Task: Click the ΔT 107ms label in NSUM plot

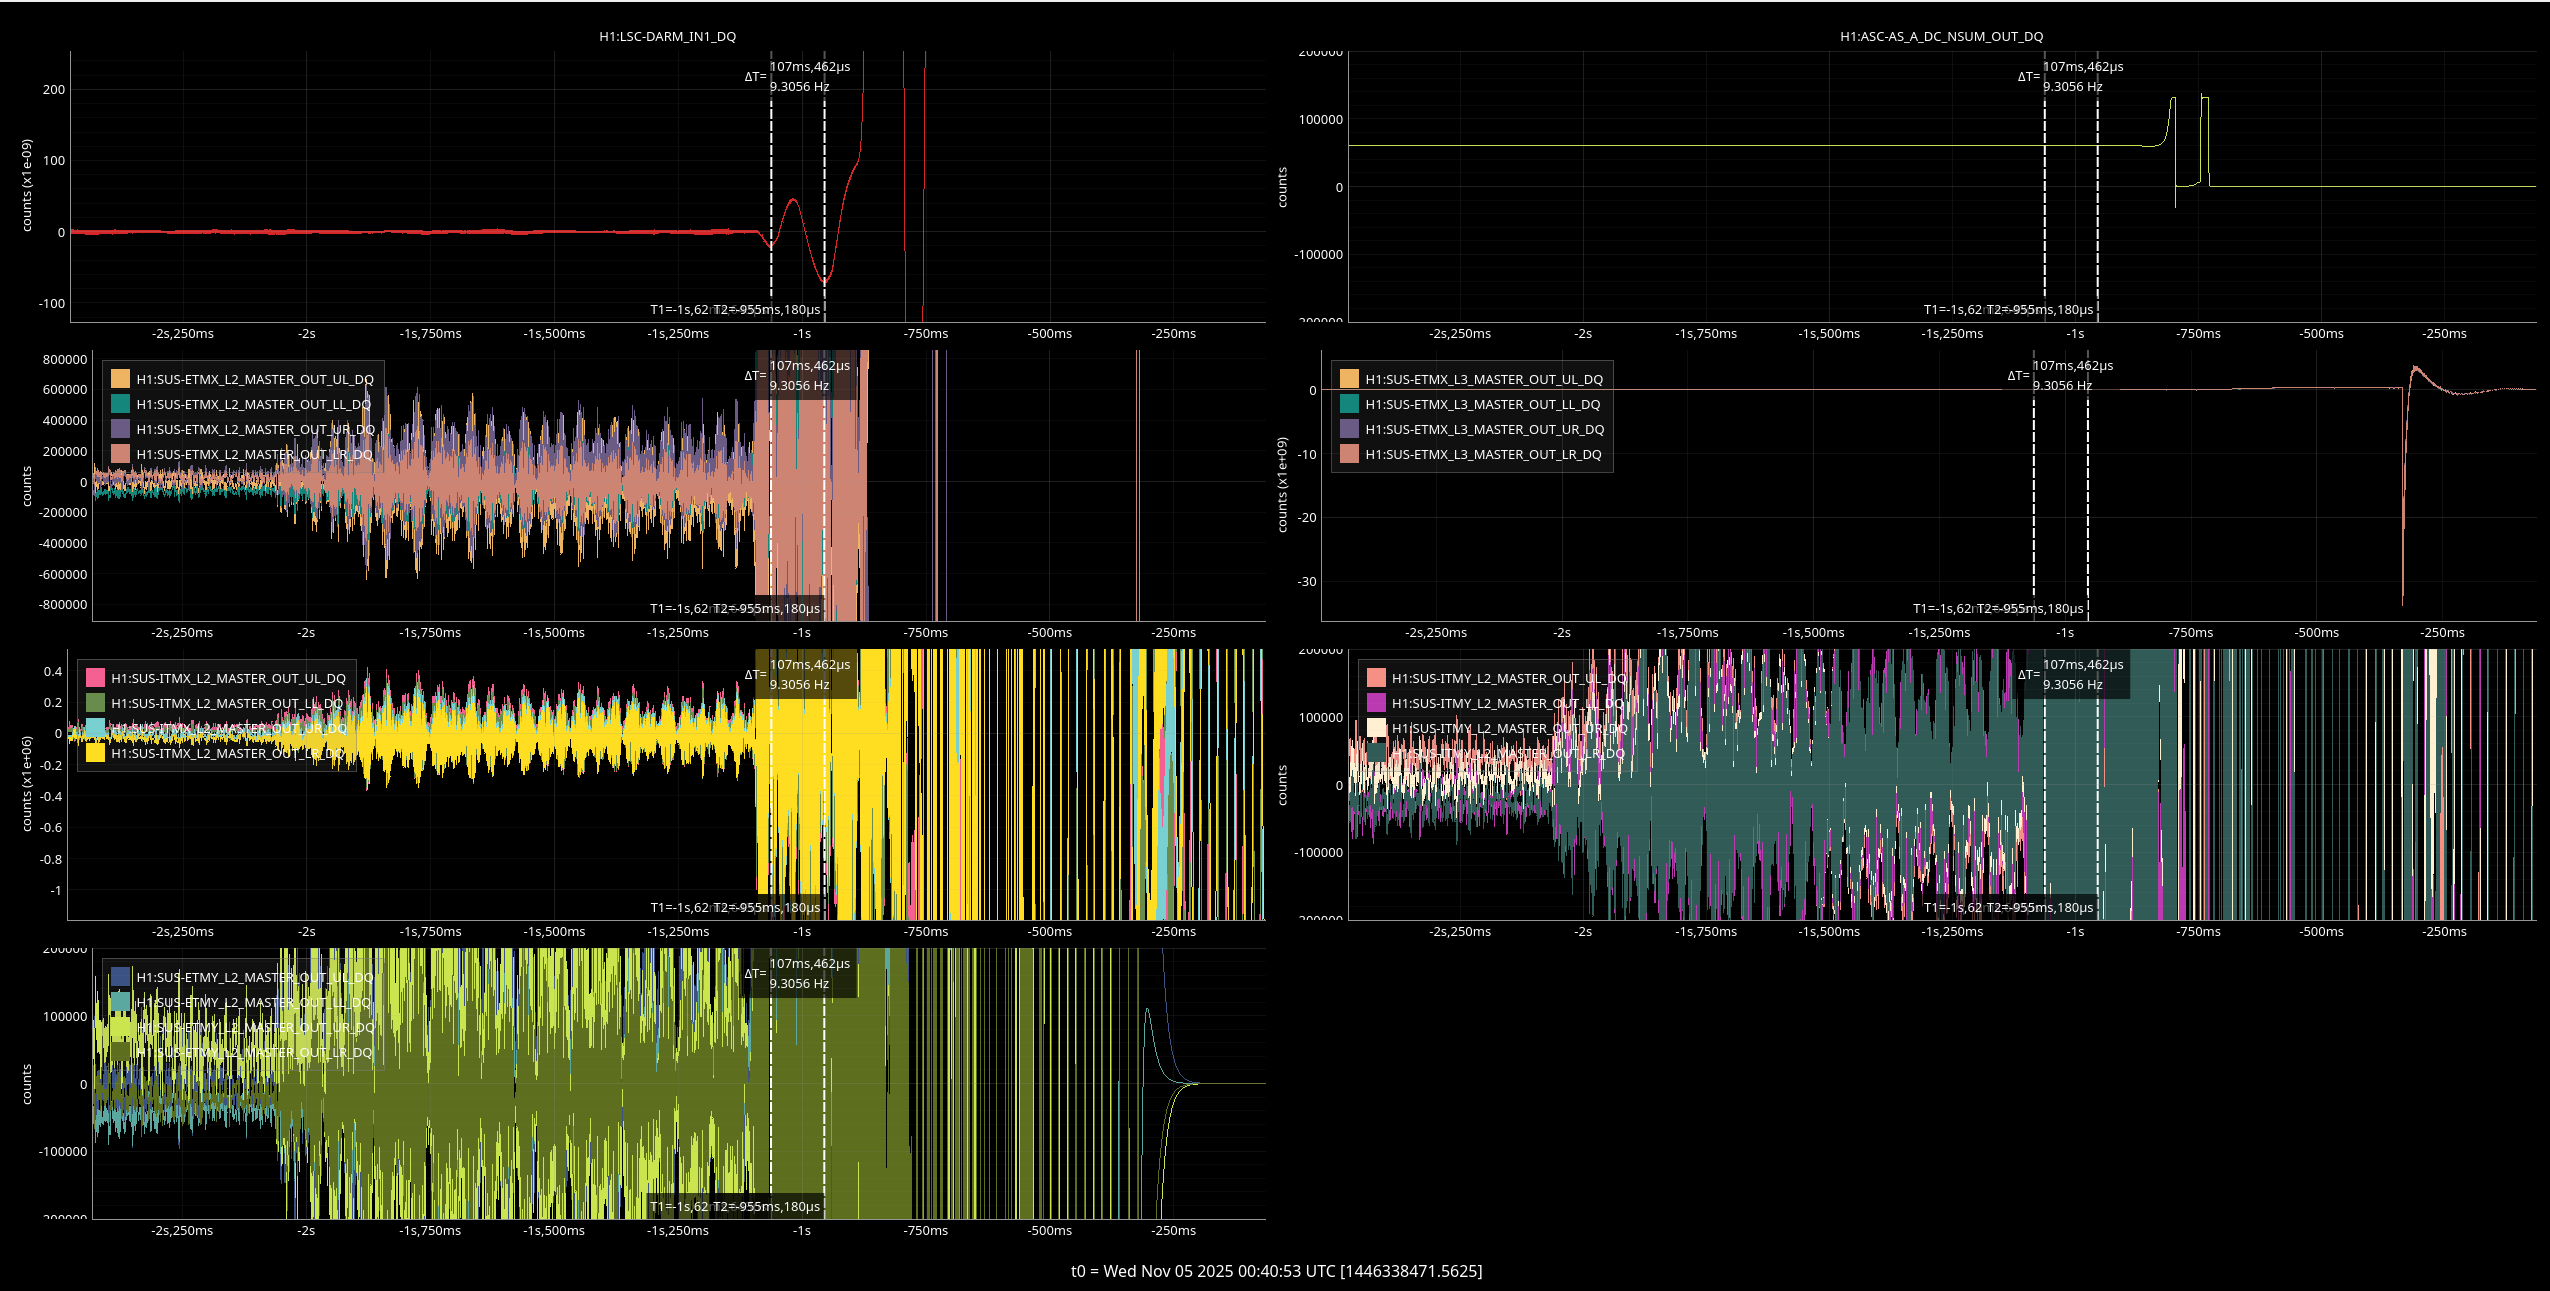Action: (x=2082, y=67)
